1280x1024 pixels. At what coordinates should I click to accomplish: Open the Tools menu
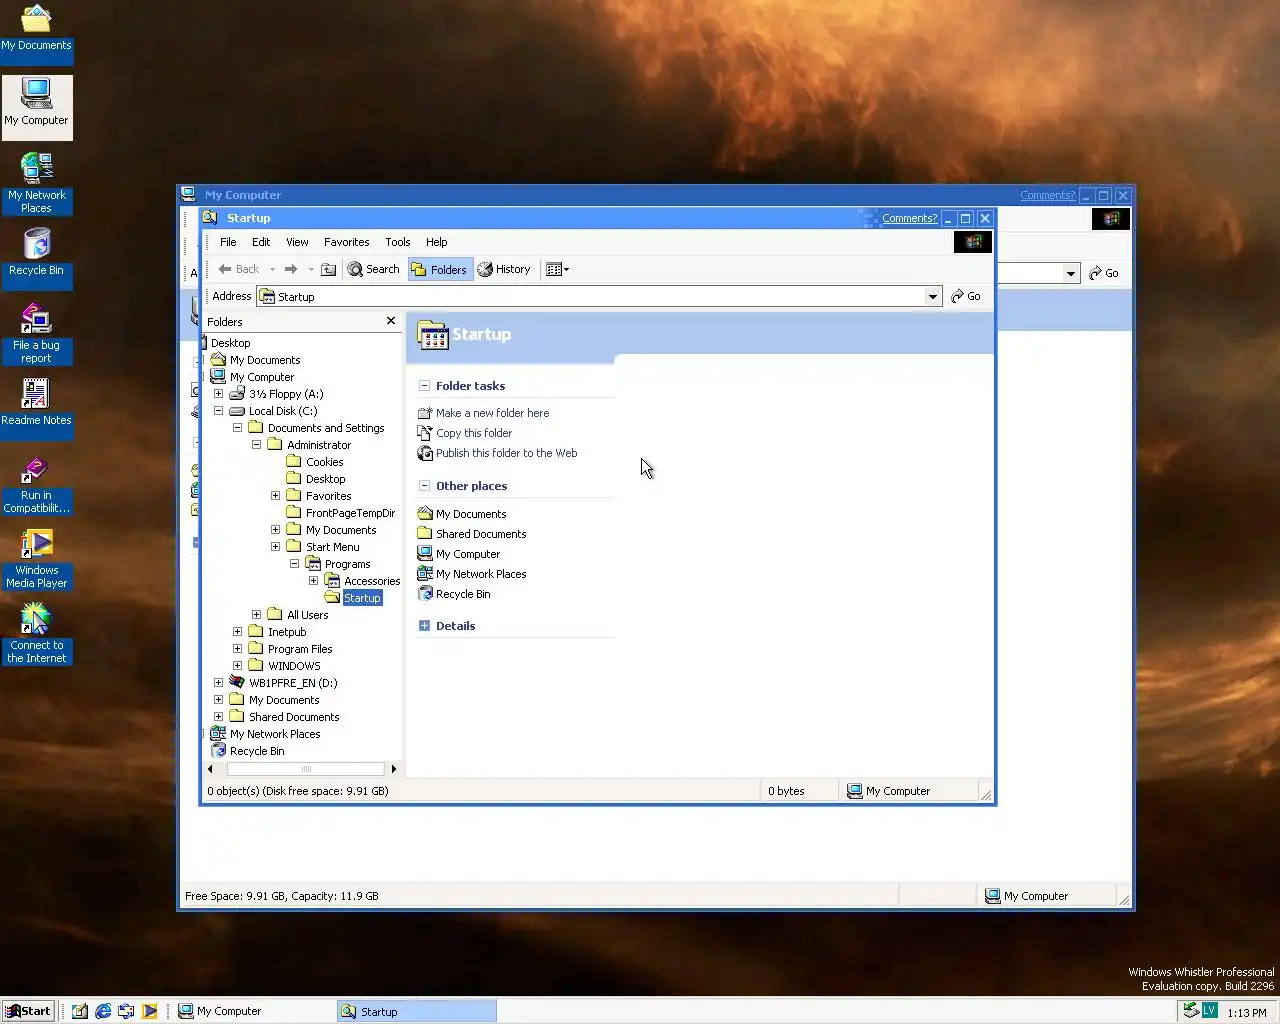pos(398,242)
